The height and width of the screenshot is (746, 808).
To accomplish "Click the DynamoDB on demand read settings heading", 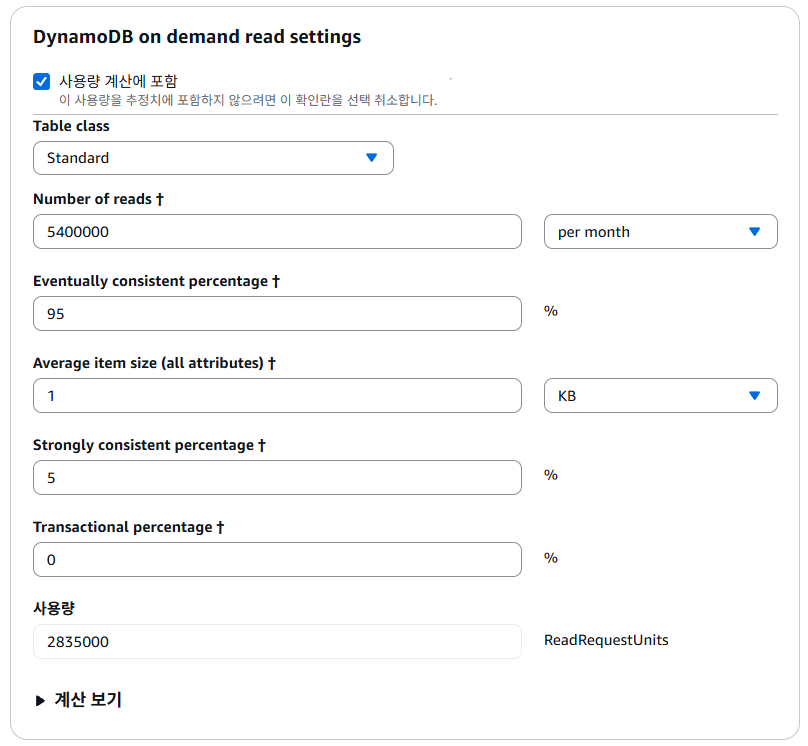I will click(197, 37).
